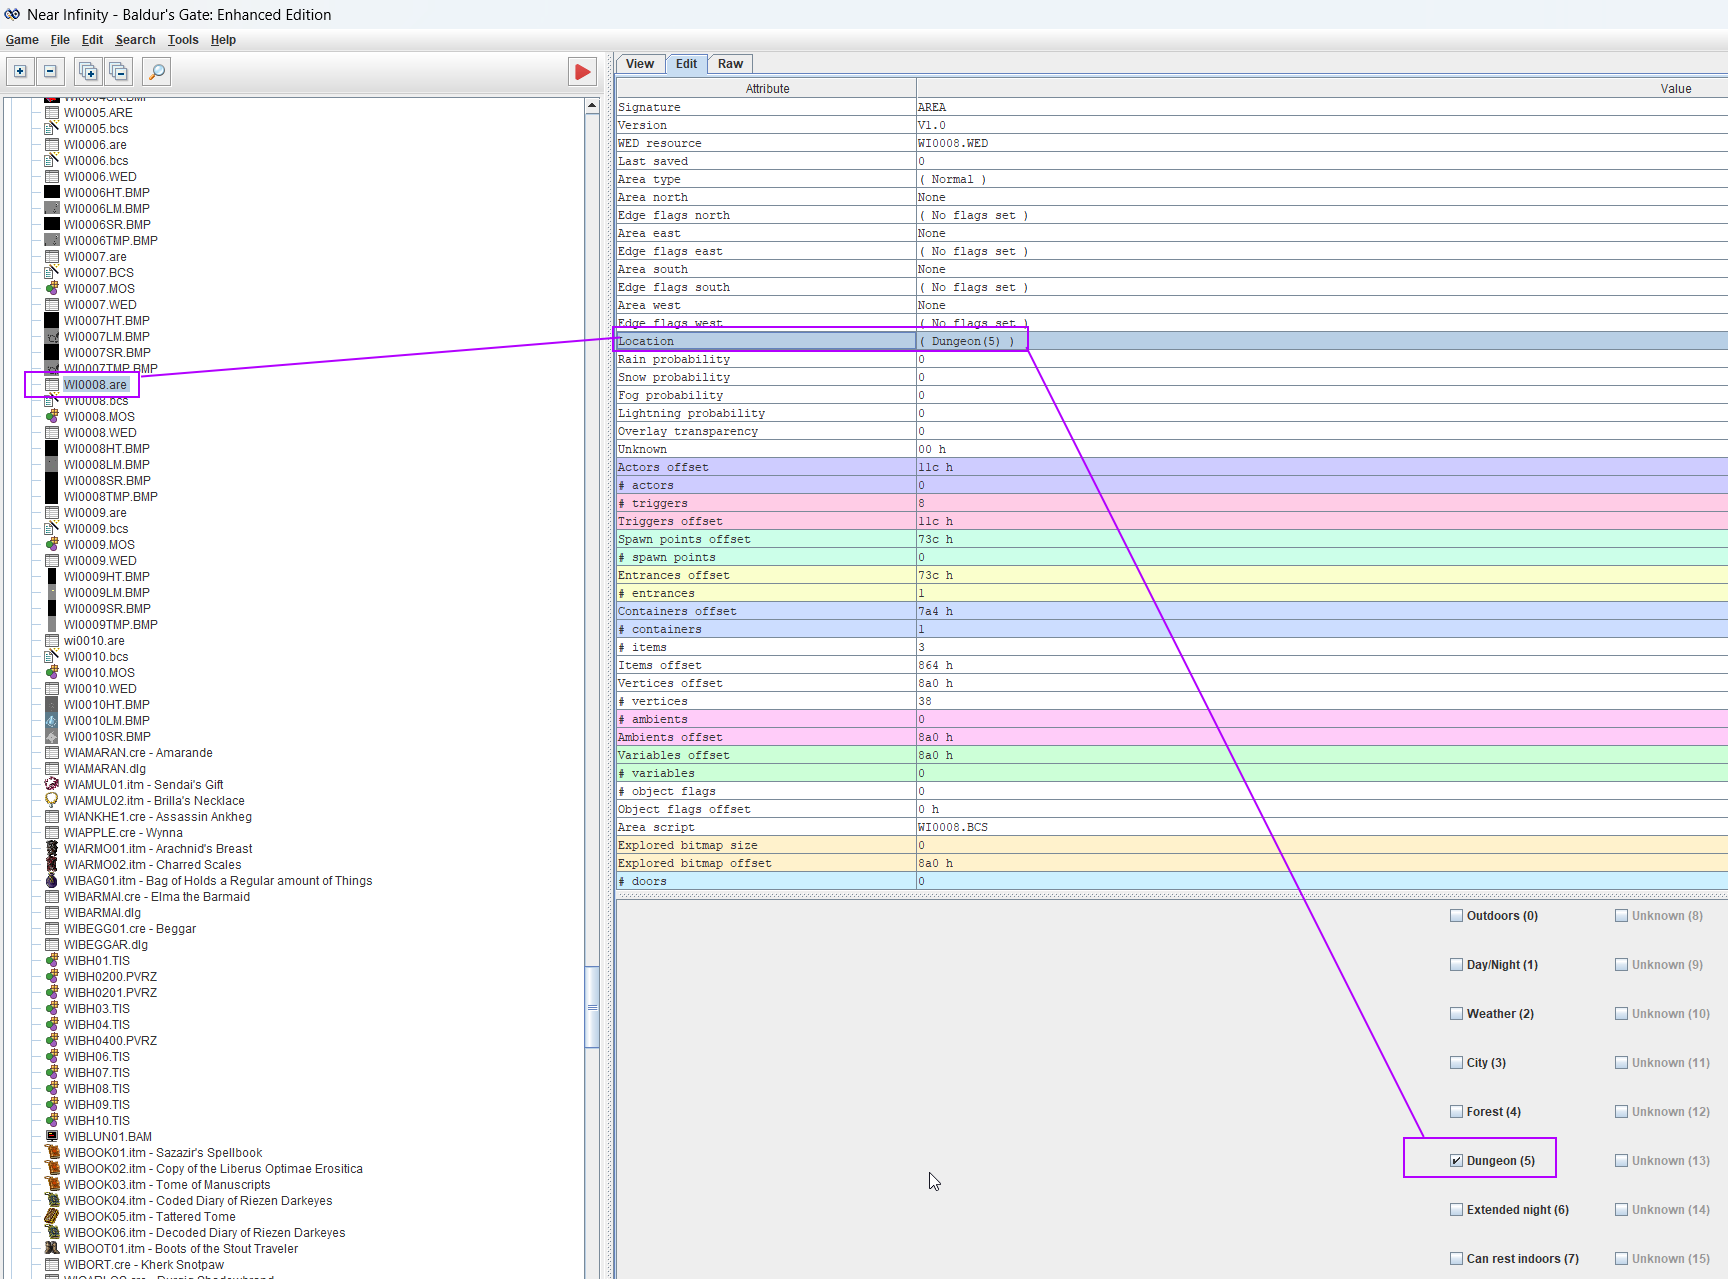Click book icon beside Sazazir's Spellbook
Screen dimensions: 1728x1279
[52, 1152]
